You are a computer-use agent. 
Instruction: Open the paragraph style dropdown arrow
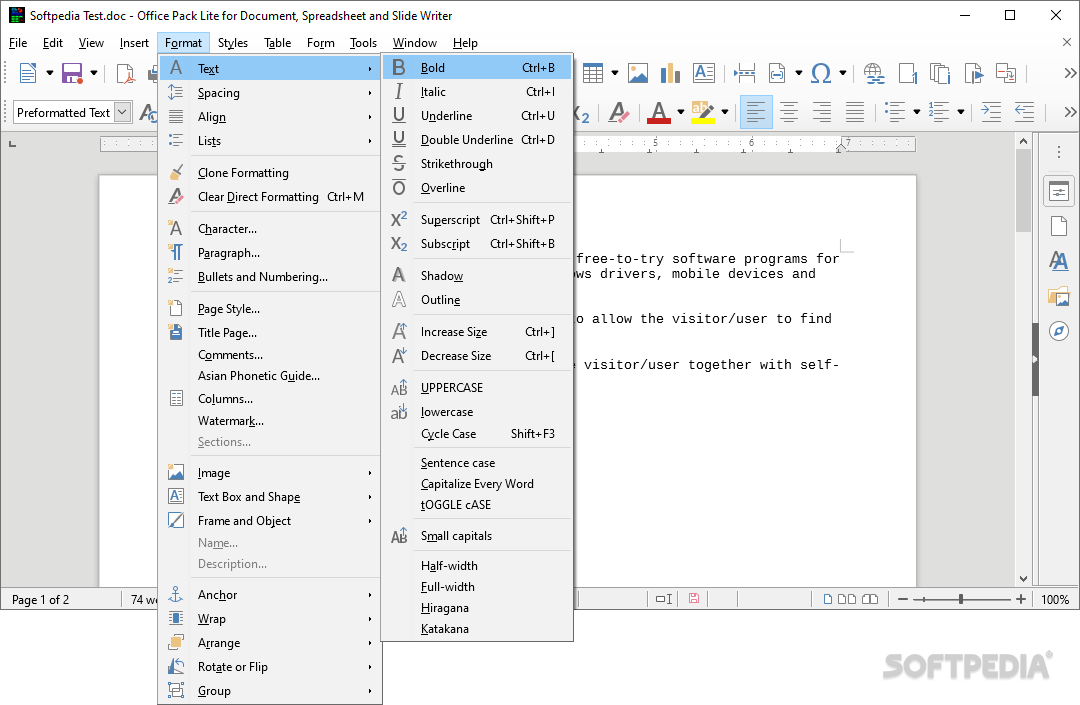[x=123, y=112]
